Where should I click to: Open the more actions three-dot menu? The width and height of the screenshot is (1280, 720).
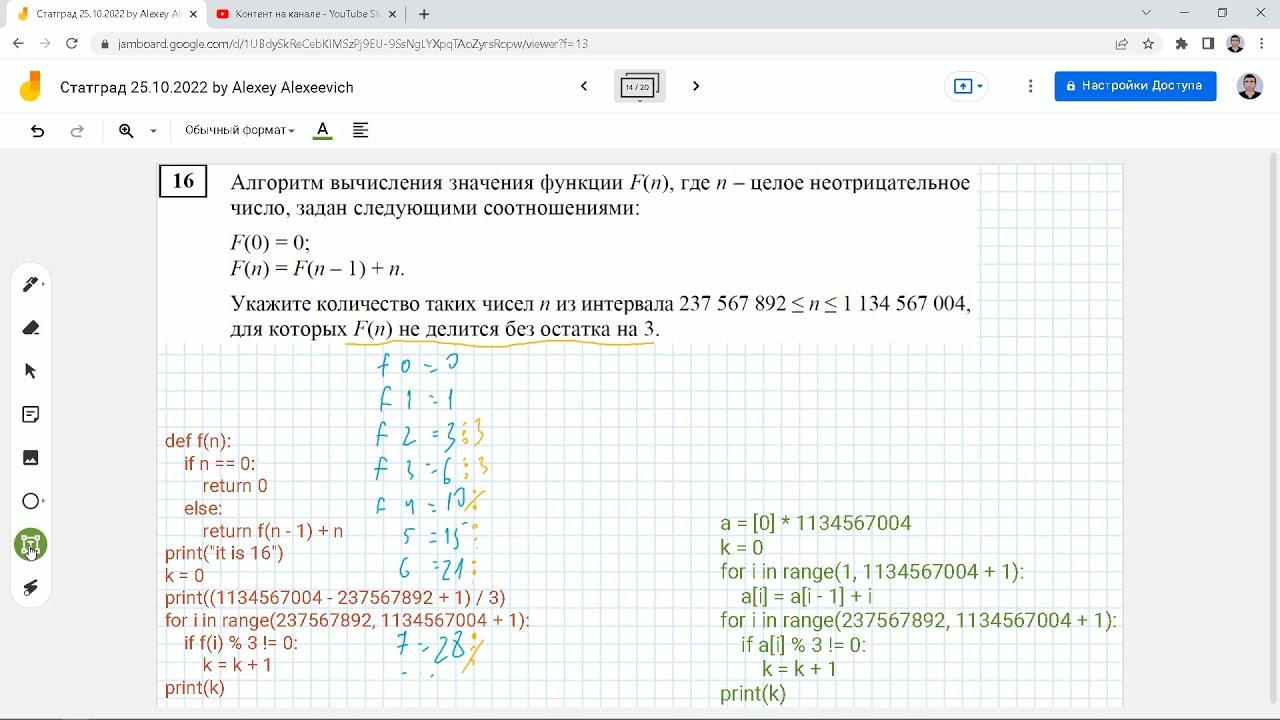[x=1030, y=87]
